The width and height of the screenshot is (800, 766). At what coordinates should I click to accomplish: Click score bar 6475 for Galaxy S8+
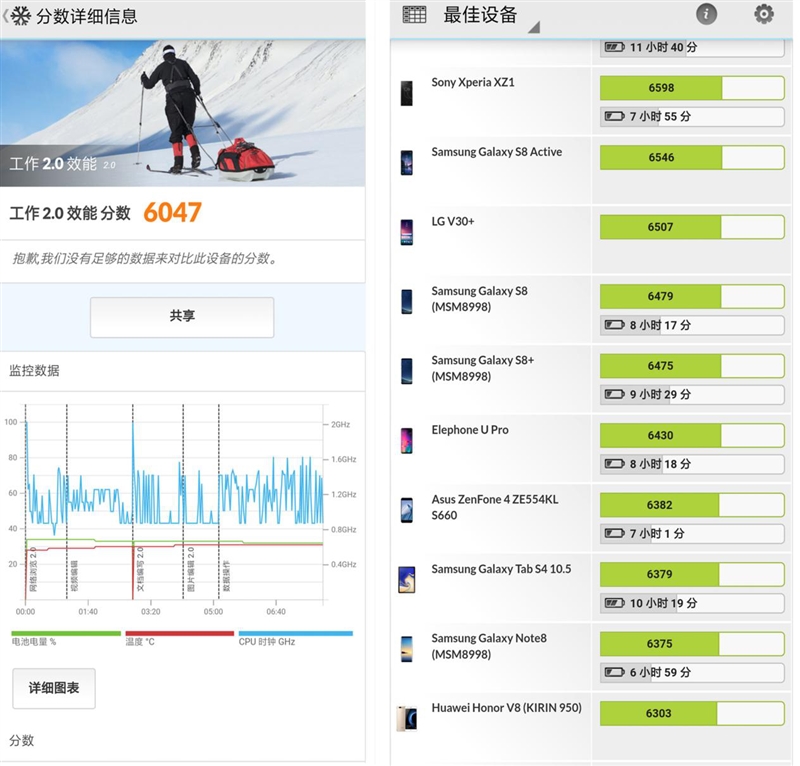pos(692,366)
